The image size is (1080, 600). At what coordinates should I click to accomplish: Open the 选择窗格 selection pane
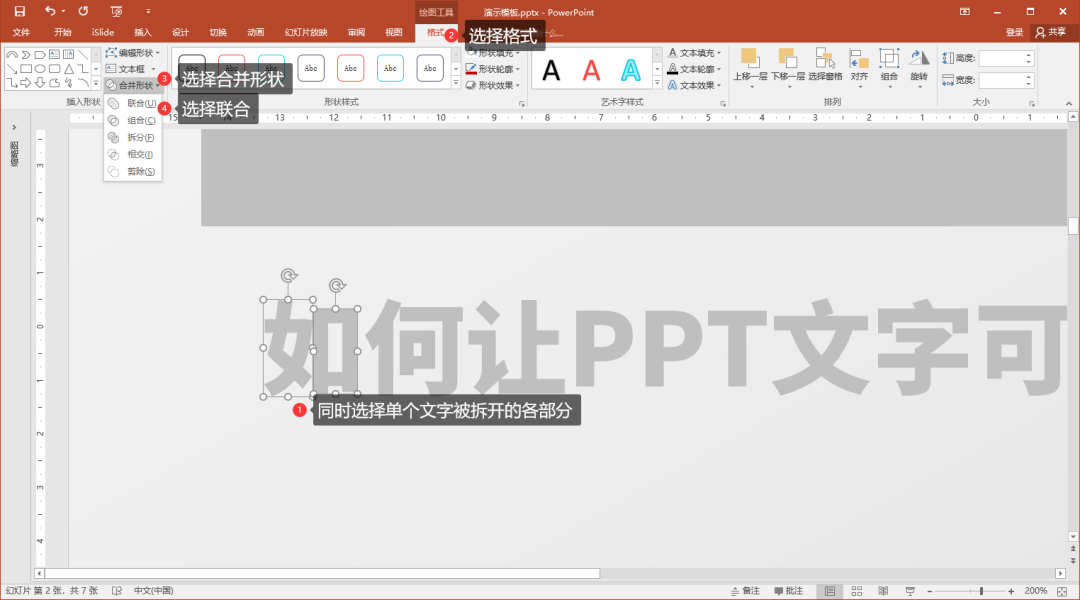coord(825,65)
